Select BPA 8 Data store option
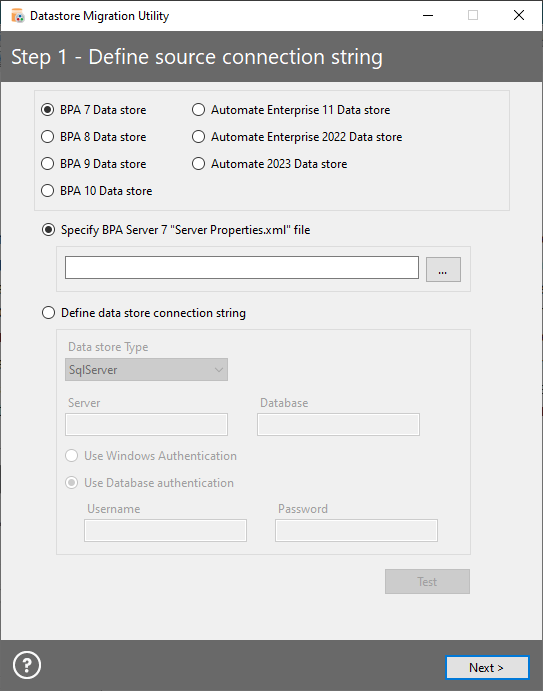Image resolution: width=543 pixels, height=691 pixels. tap(93, 137)
